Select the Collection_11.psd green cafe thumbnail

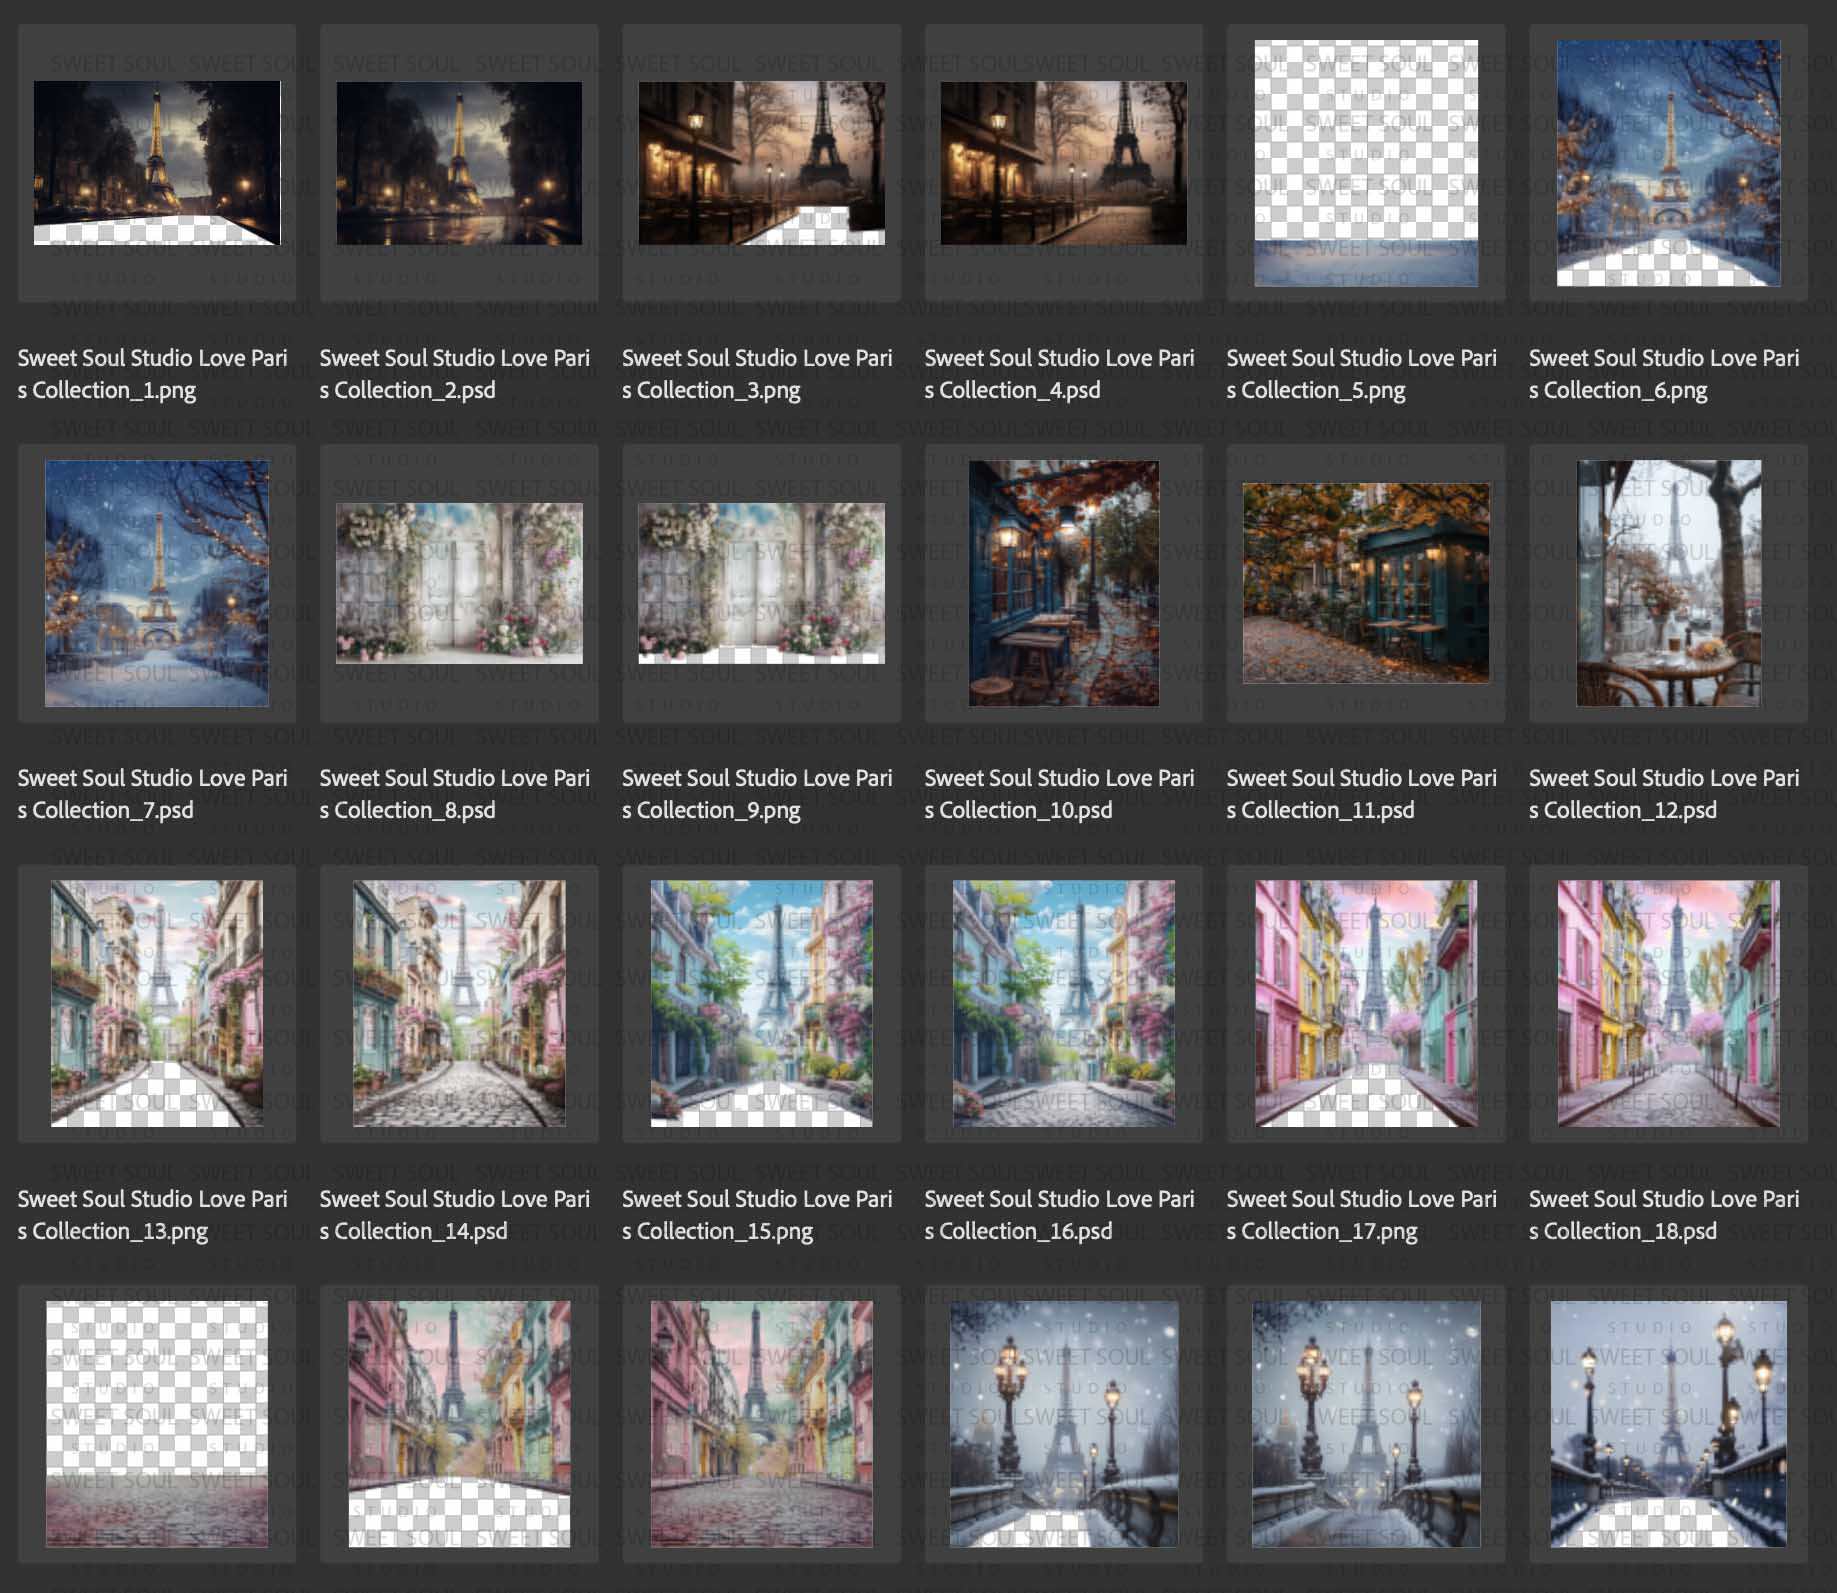click(x=1366, y=584)
